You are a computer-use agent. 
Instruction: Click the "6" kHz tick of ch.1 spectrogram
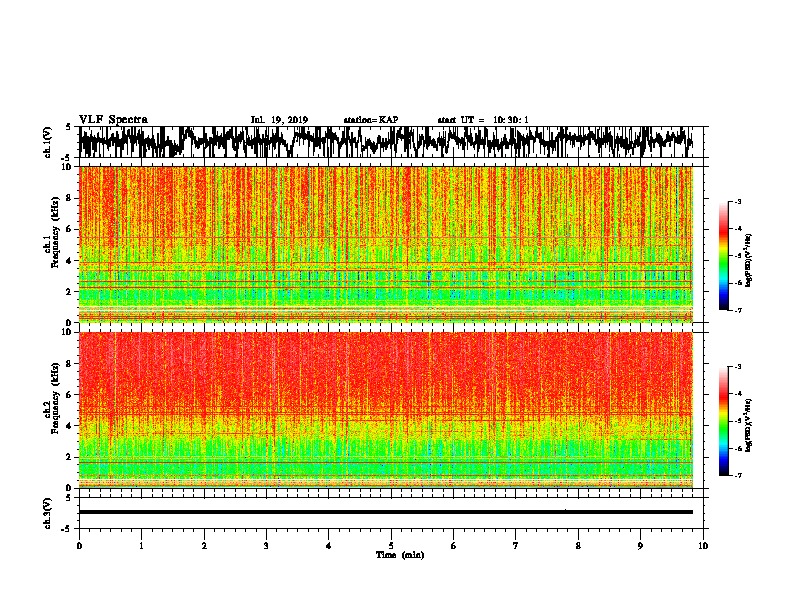coord(69,229)
